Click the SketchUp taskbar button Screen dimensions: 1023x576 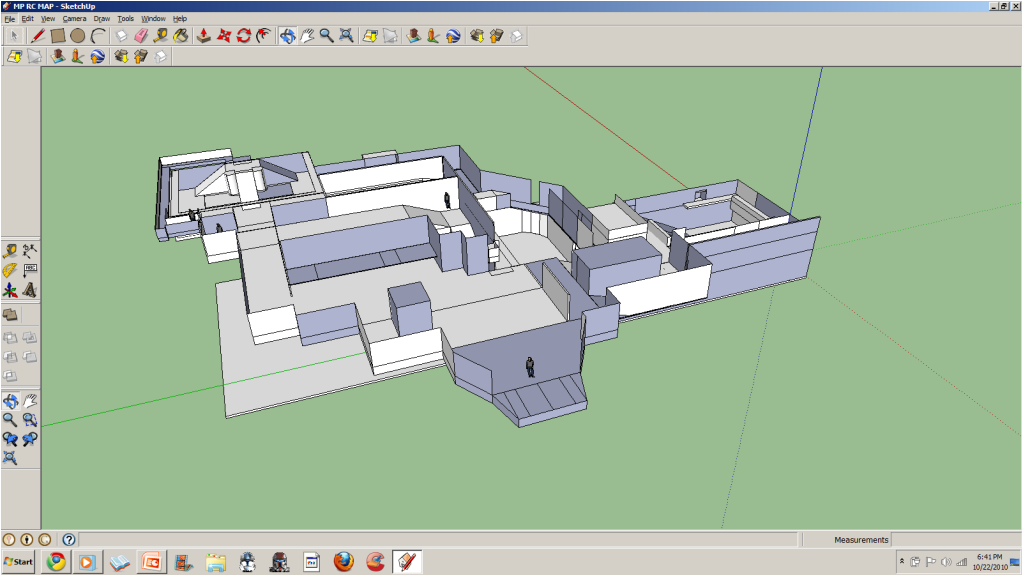click(x=407, y=562)
